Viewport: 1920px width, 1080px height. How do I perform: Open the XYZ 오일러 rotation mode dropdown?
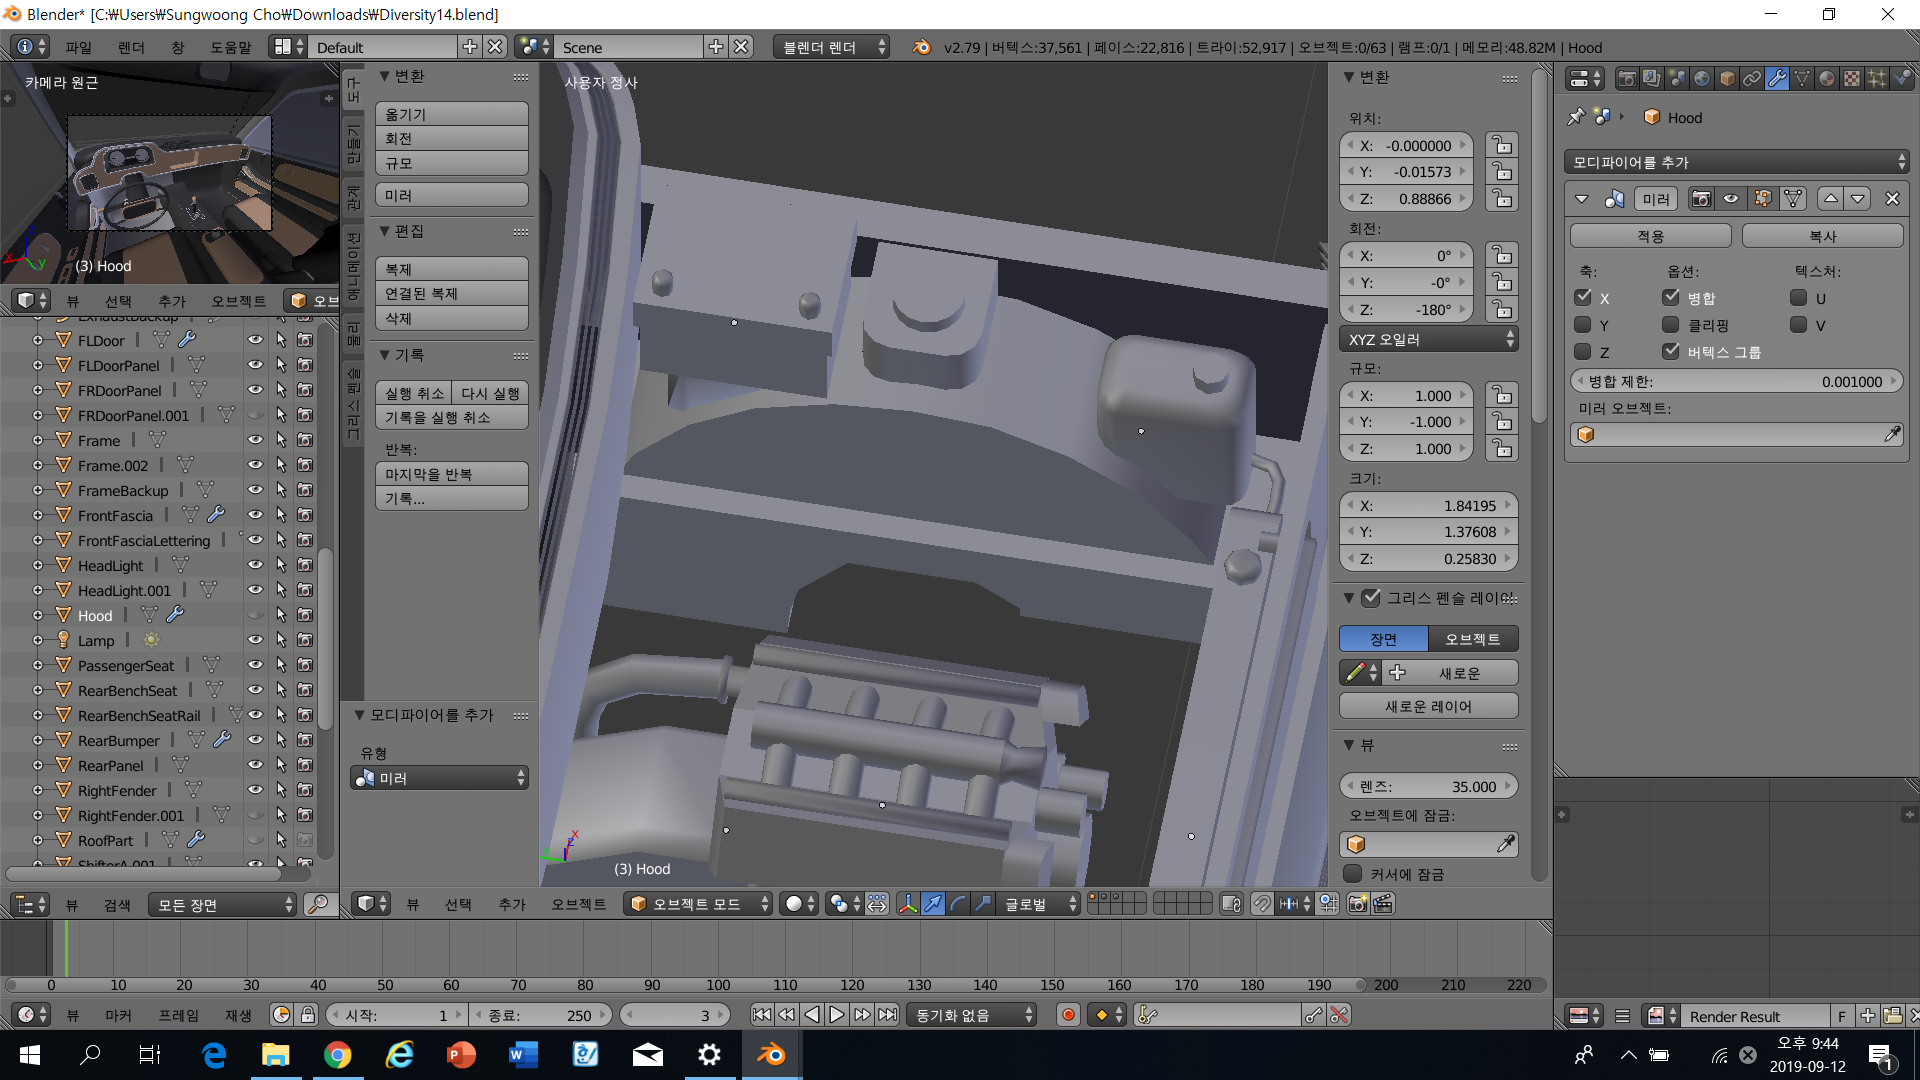(1429, 340)
